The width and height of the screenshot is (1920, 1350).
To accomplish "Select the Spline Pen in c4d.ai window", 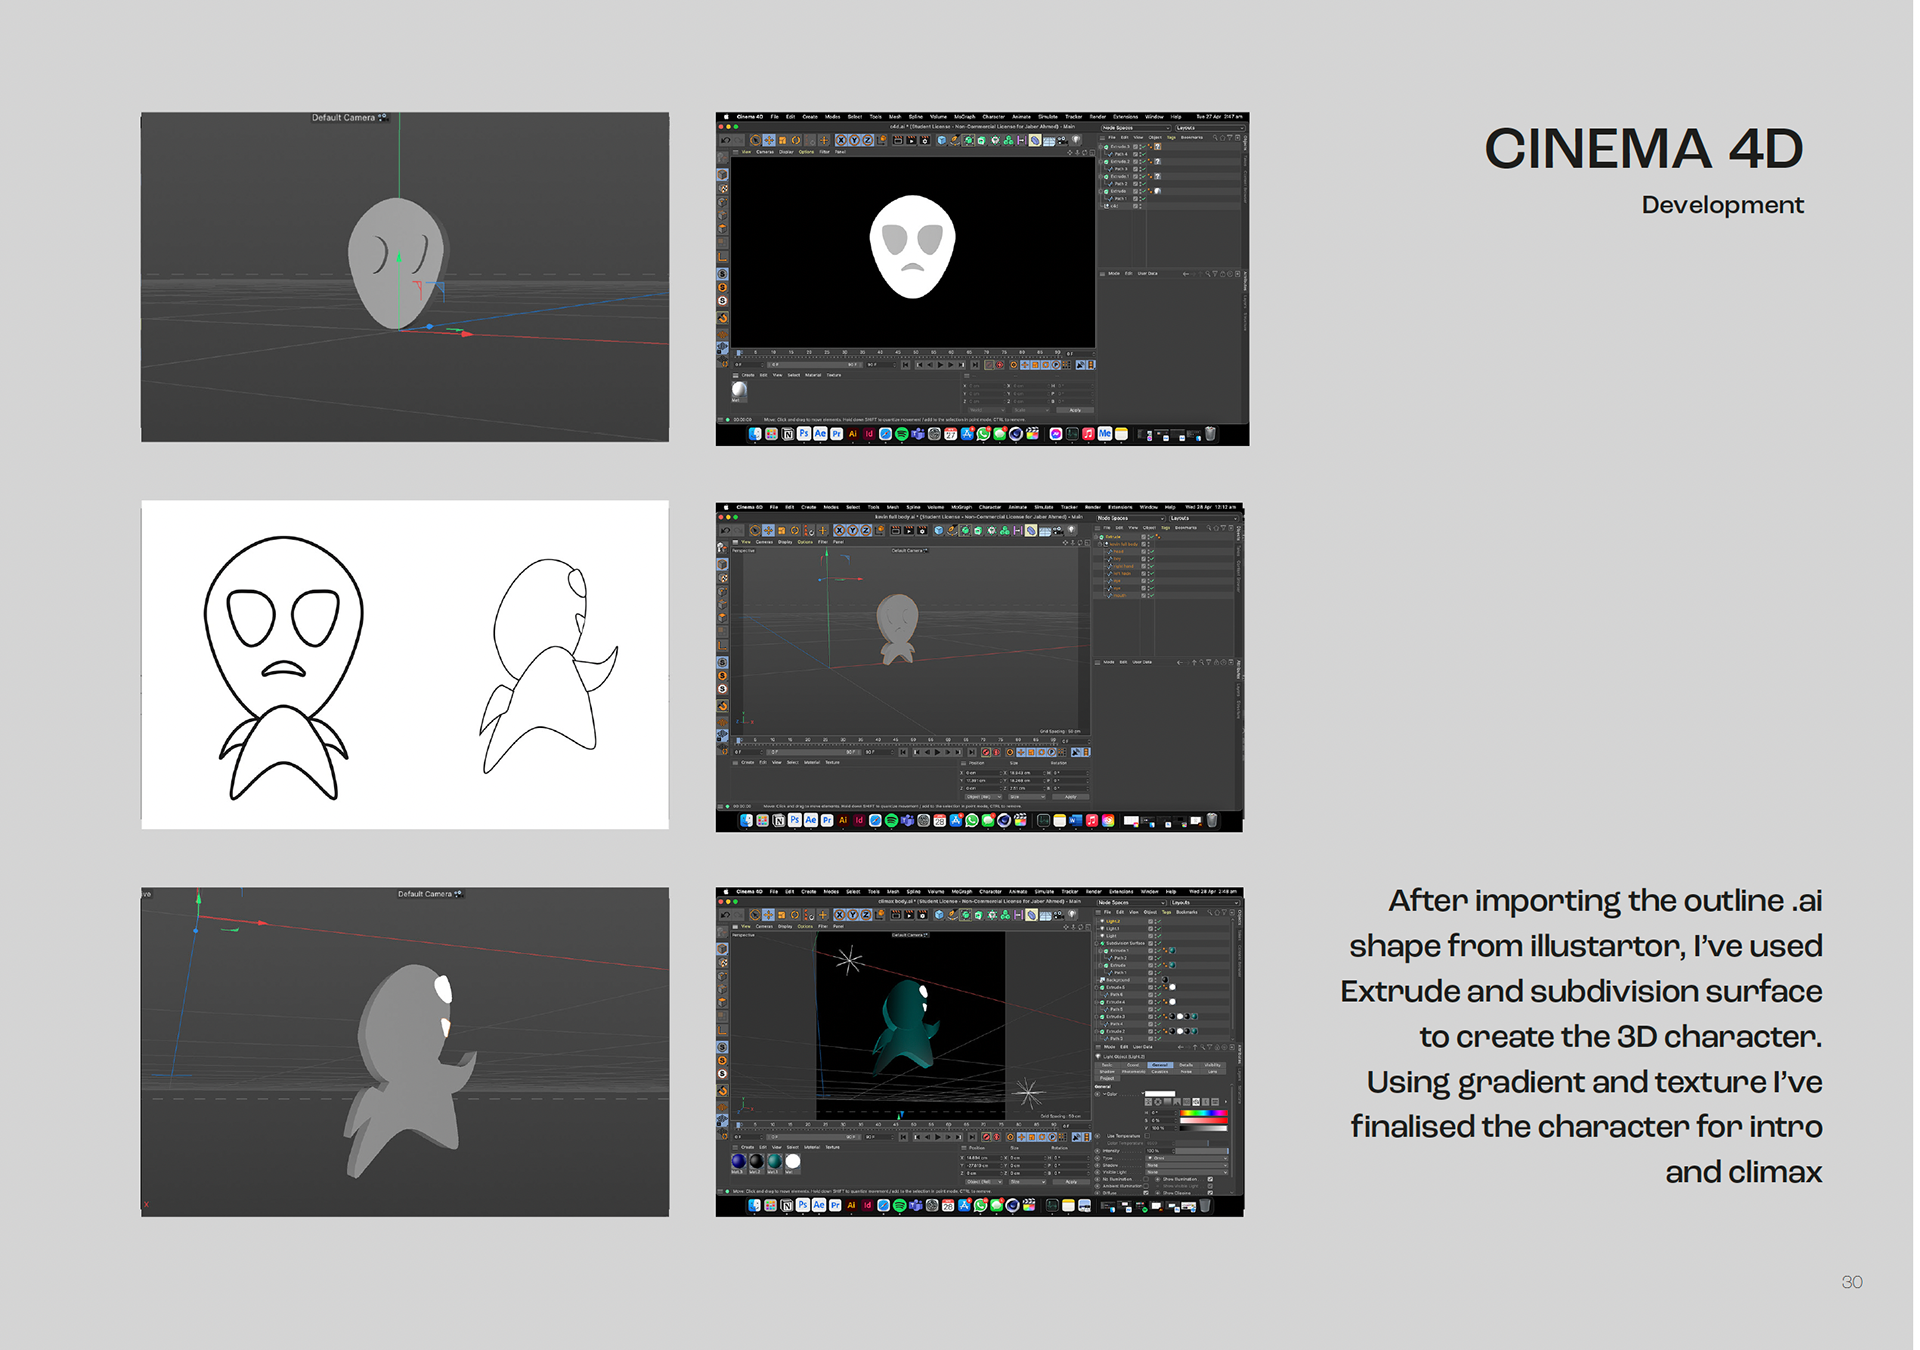I will [x=955, y=140].
